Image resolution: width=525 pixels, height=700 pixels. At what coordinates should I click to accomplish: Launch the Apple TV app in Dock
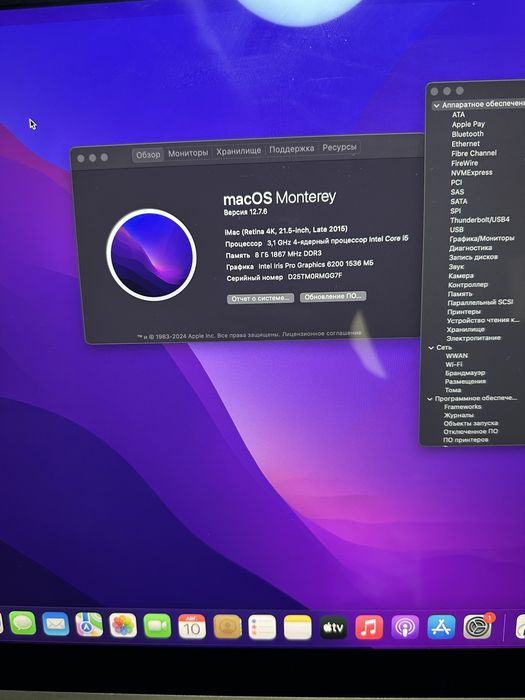click(x=333, y=627)
